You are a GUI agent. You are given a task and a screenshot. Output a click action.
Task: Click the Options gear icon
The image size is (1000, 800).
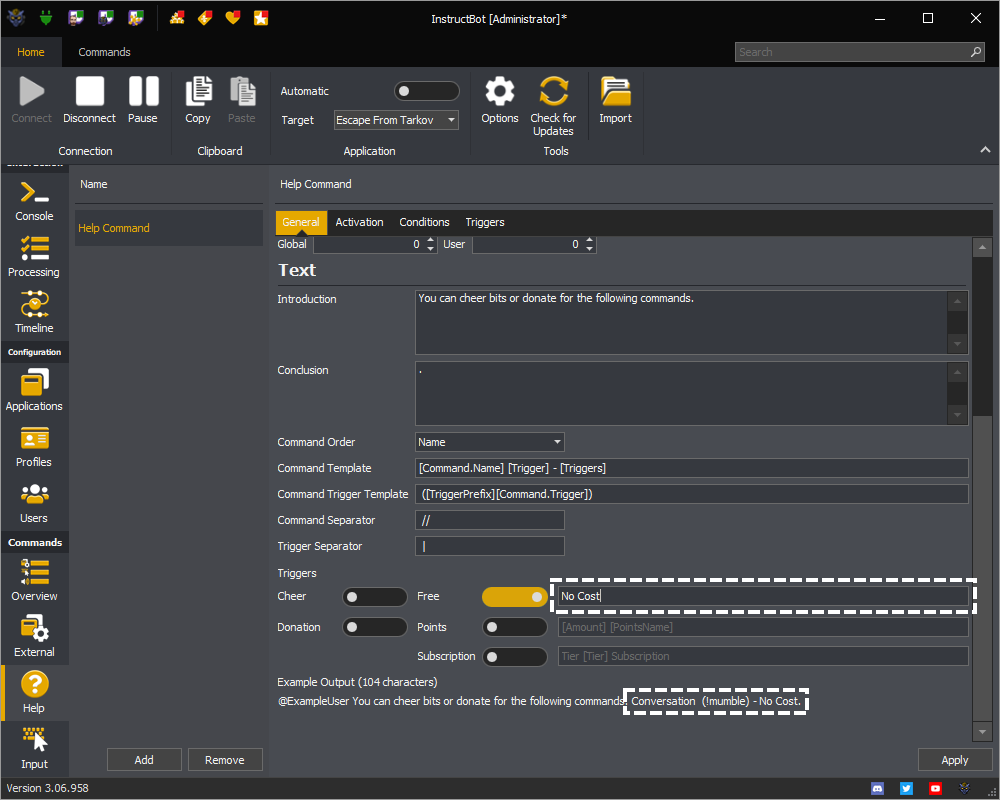(499, 100)
